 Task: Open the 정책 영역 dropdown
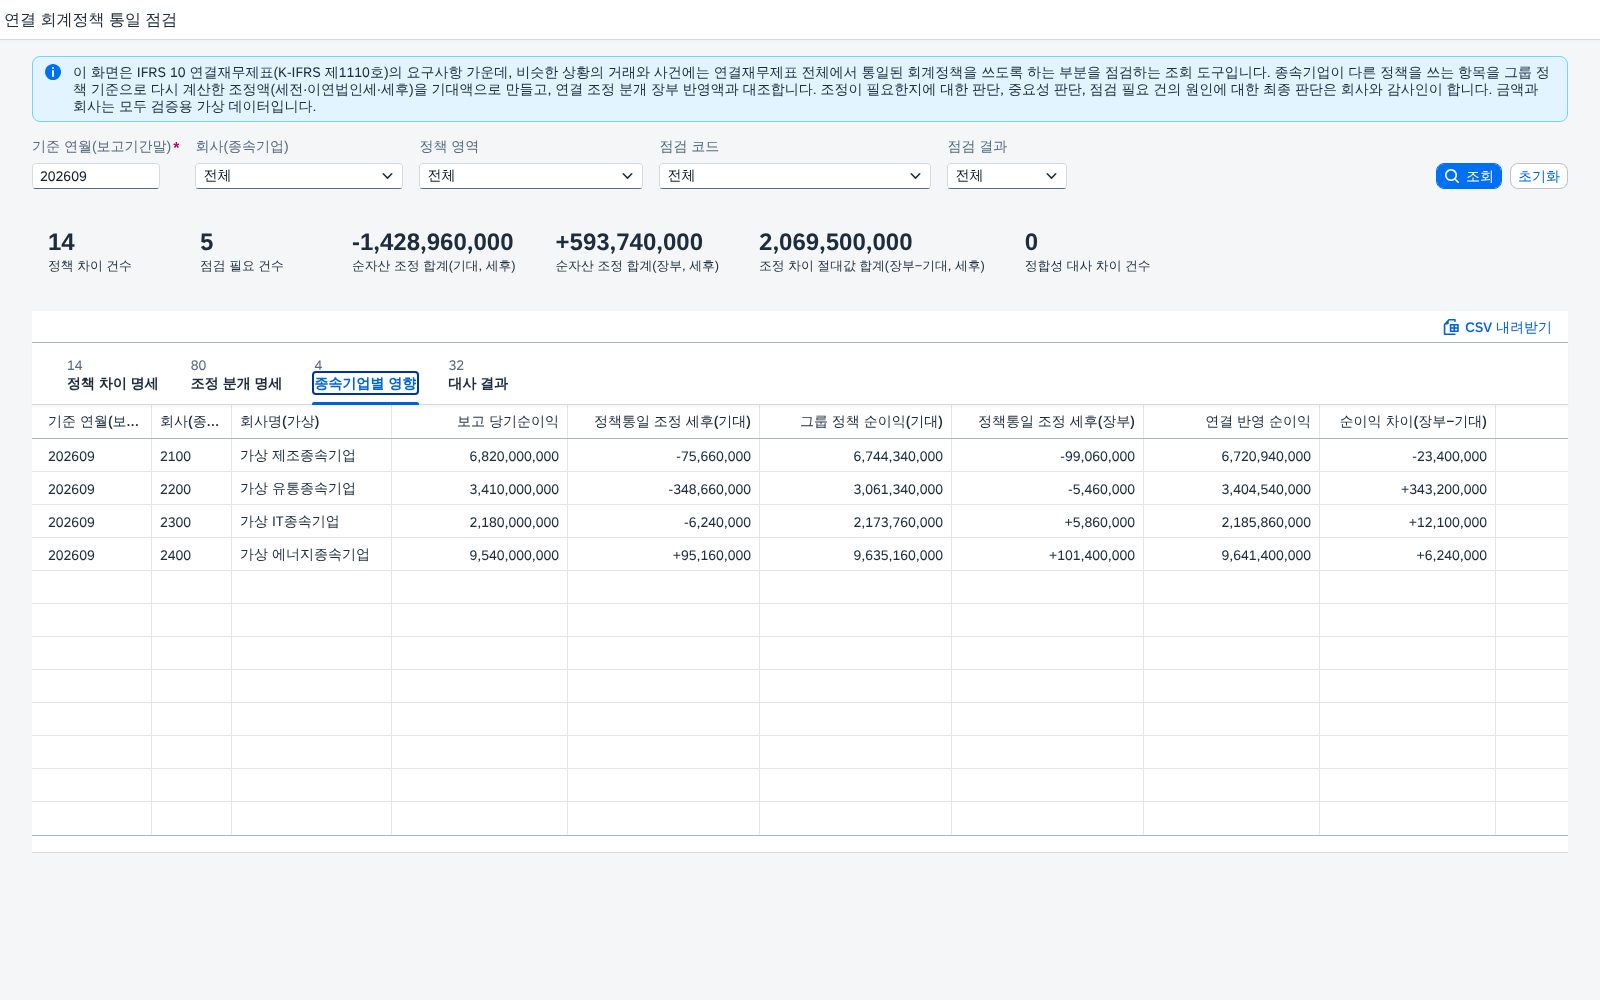point(531,176)
